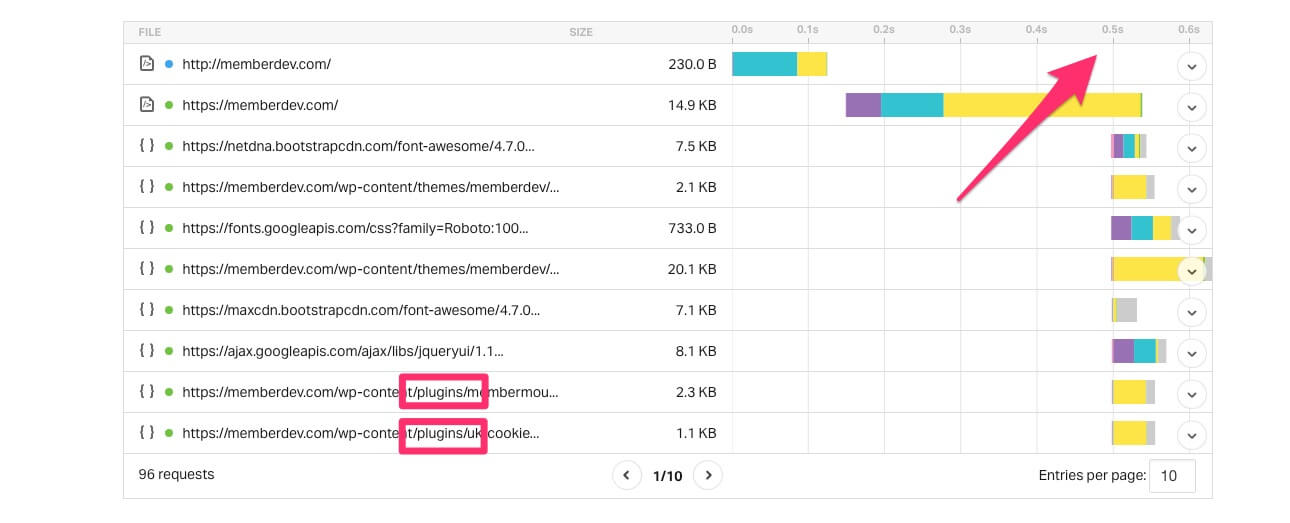
Task: Click the braces icon for ajax.googleapis.com row
Action: [146, 351]
